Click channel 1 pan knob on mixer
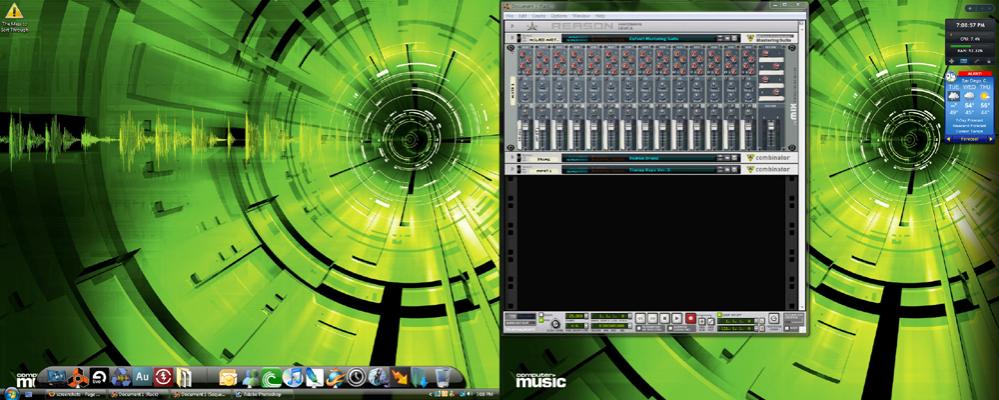This screenshot has height=400, width=999. [525, 112]
